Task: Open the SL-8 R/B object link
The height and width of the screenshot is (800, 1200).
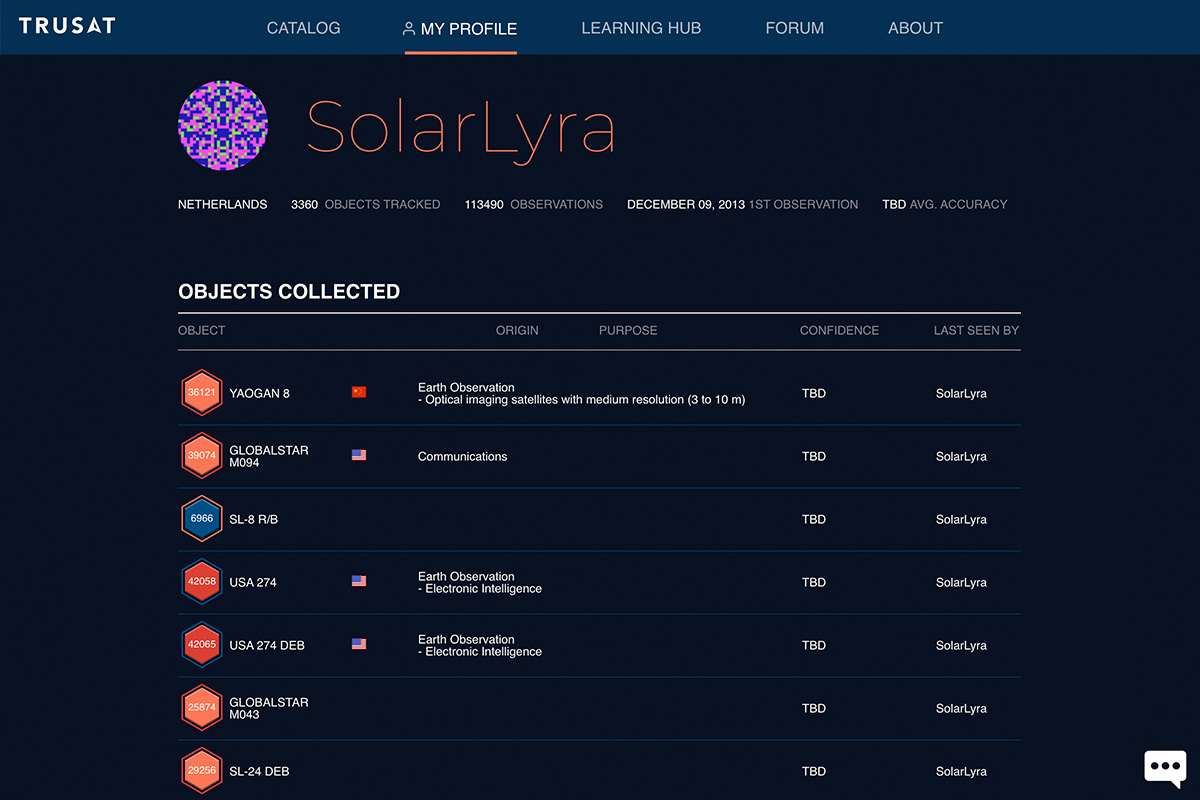Action: (x=254, y=520)
